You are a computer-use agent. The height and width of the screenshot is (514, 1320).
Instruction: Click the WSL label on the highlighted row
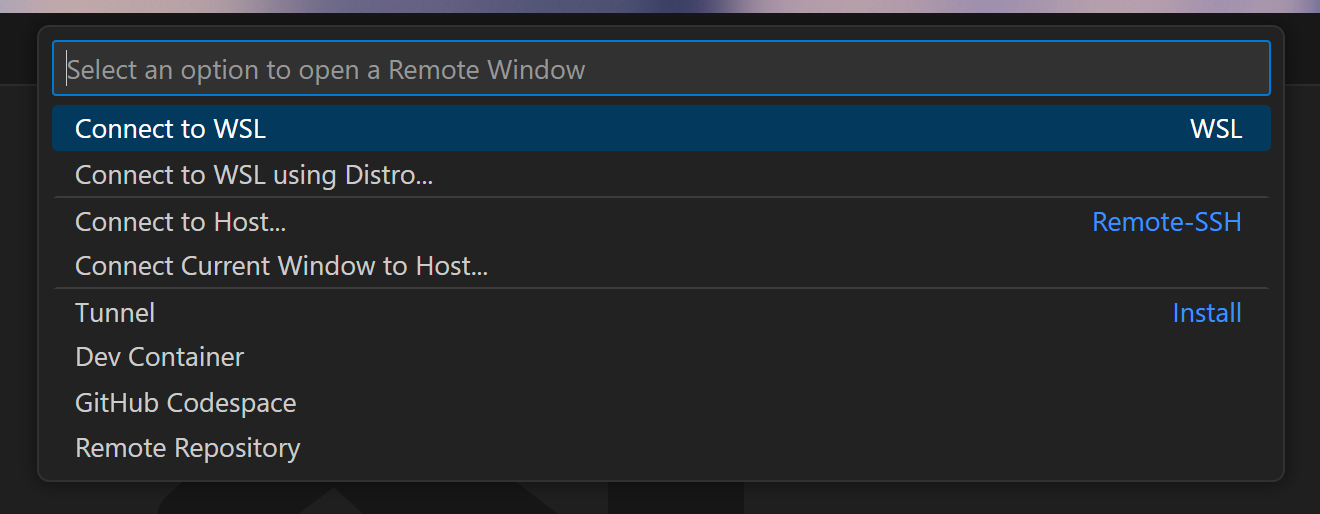1215,129
